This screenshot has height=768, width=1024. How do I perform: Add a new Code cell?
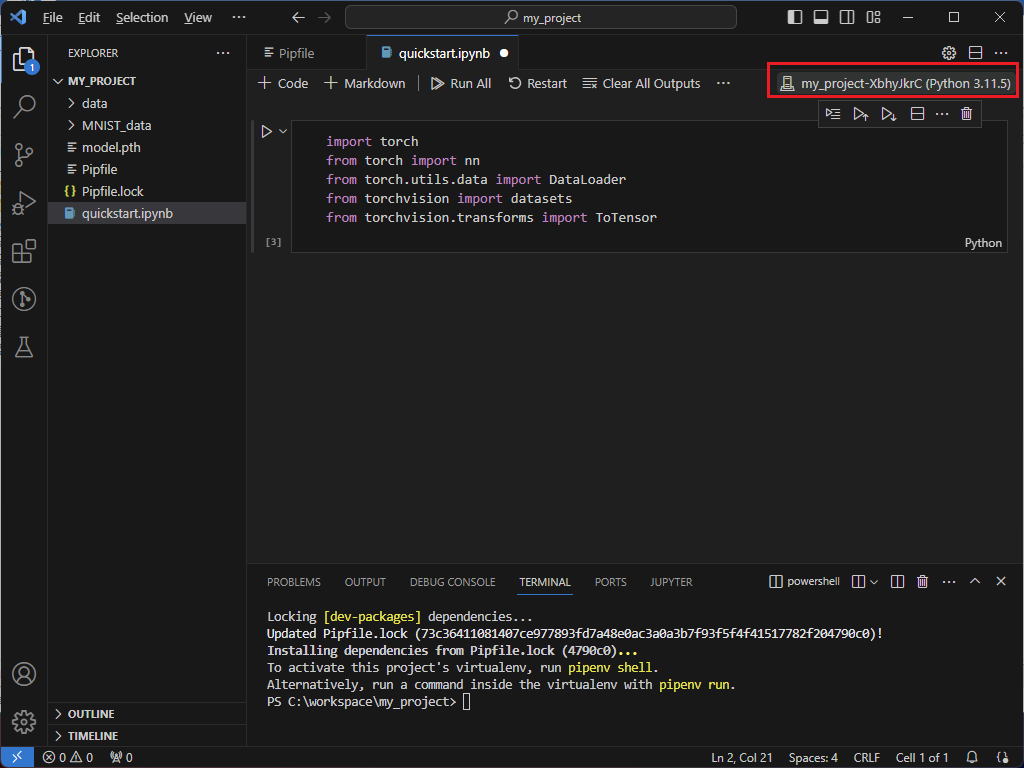click(x=283, y=84)
